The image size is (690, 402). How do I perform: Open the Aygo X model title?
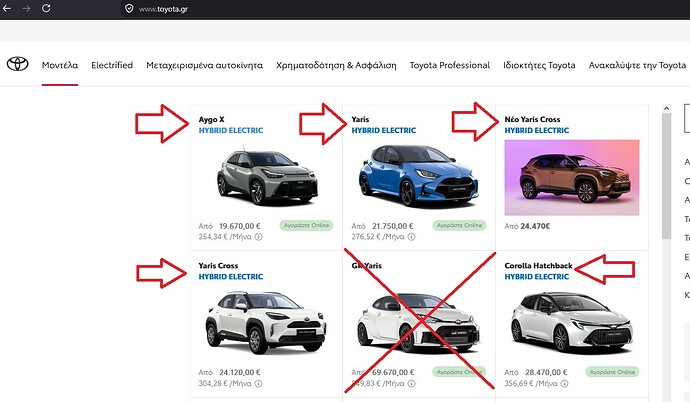211,119
